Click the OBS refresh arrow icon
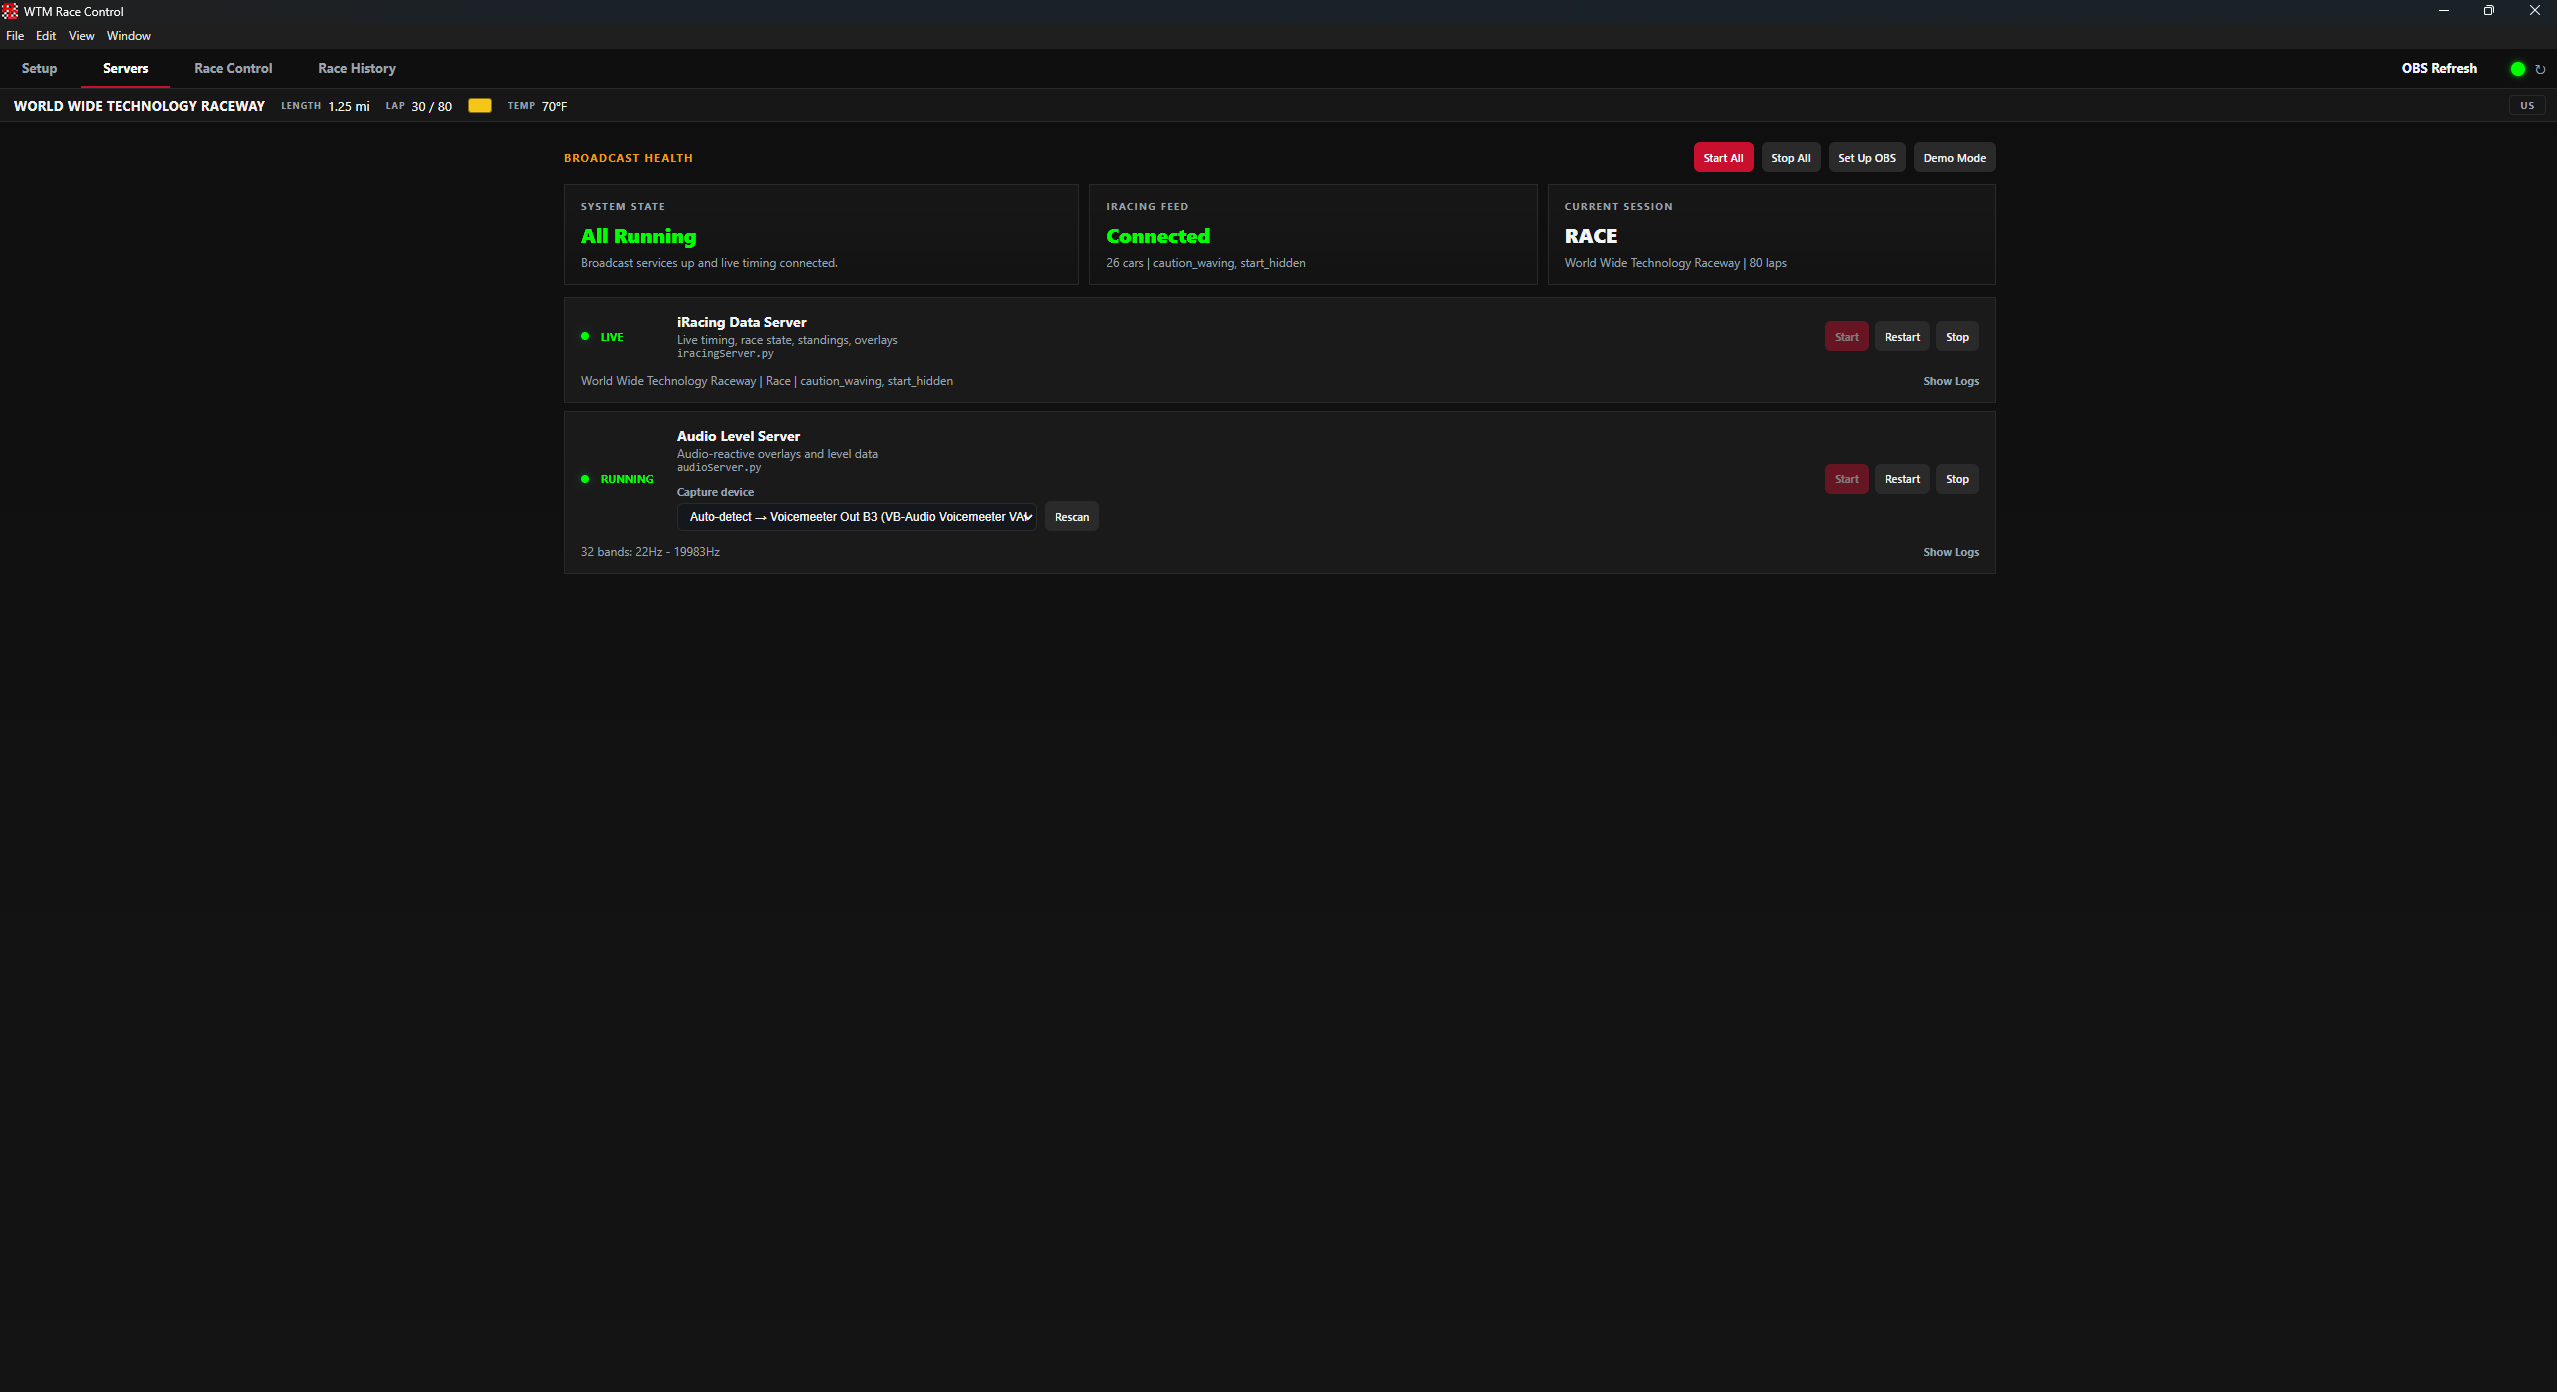Viewport: 2557px width, 1392px height. [2540, 69]
